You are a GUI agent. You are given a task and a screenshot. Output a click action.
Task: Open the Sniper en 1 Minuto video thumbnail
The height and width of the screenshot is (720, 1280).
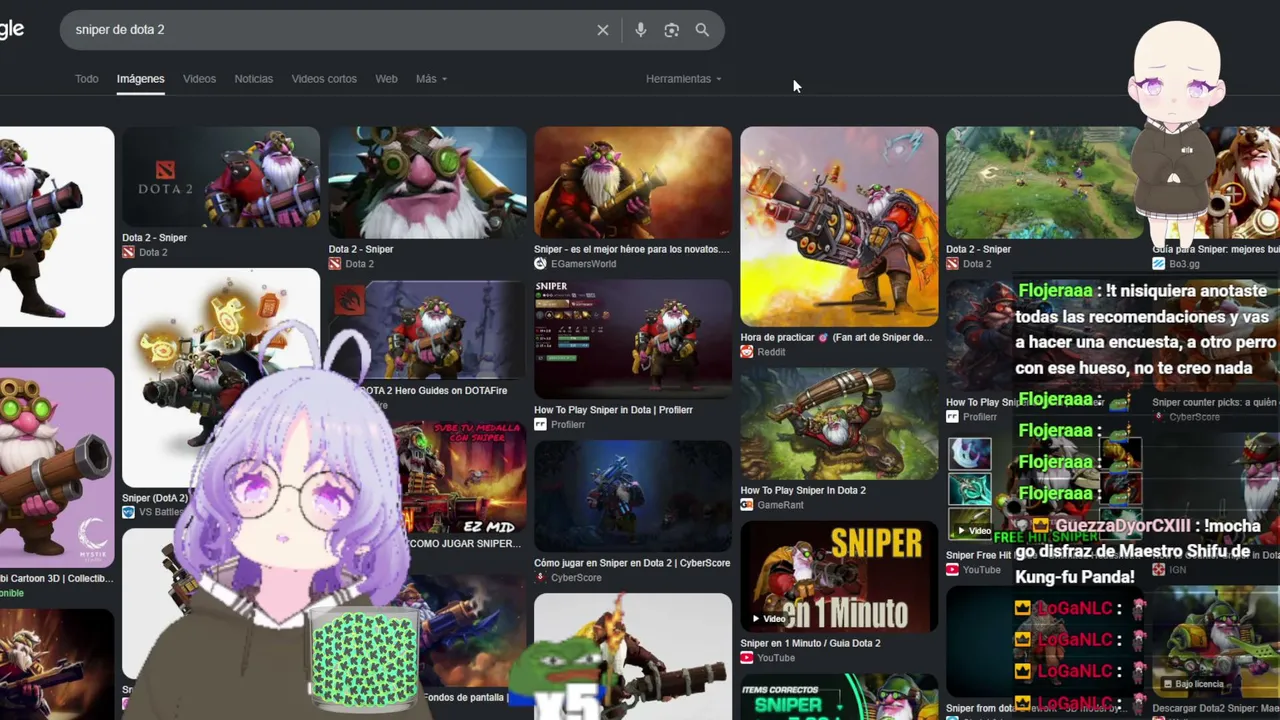tap(839, 577)
